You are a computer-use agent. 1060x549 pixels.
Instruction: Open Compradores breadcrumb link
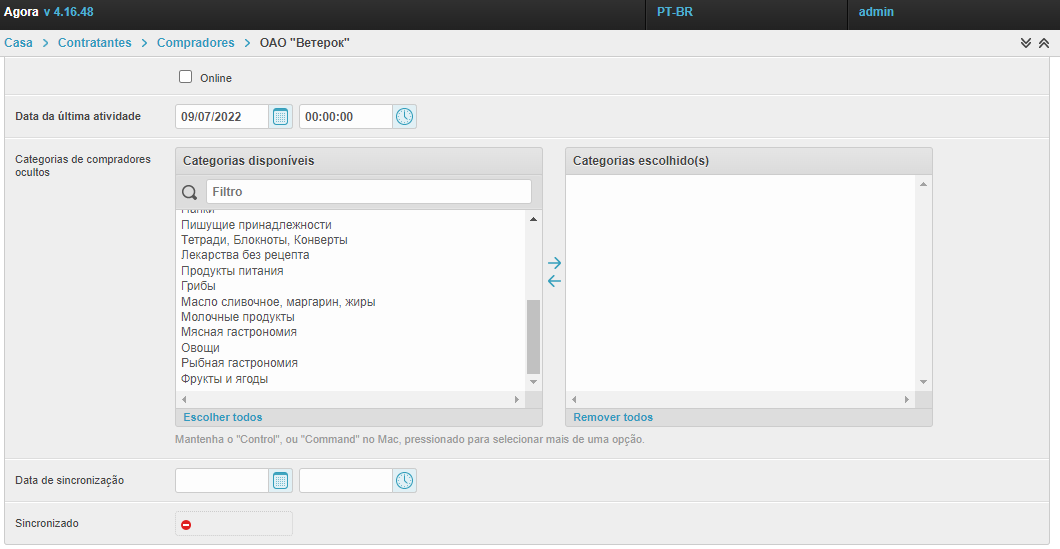click(x=195, y=43)
